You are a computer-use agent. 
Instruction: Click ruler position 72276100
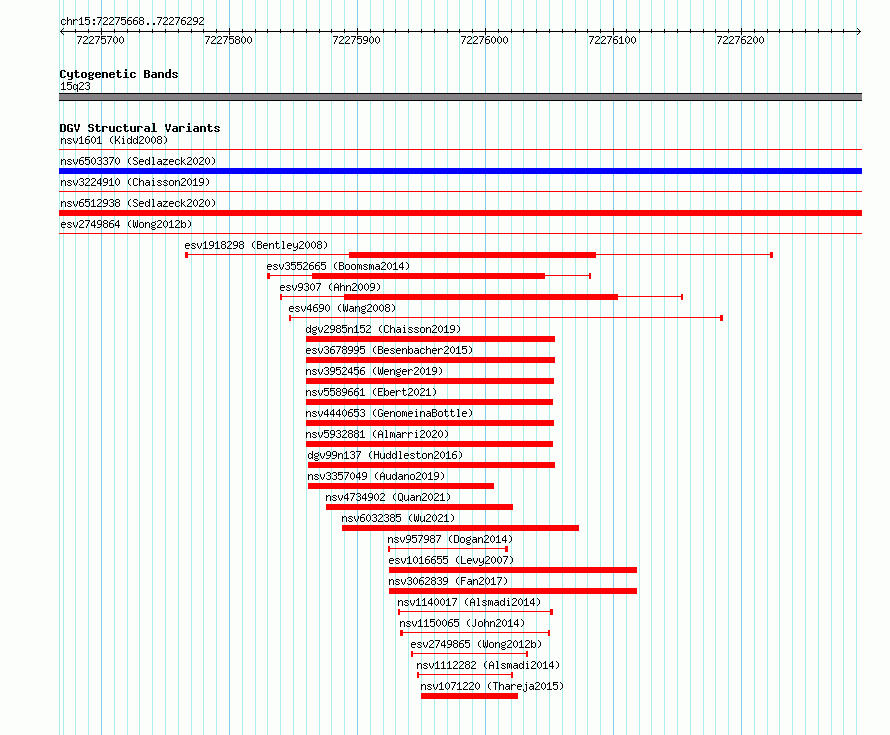tap(612, 40)
